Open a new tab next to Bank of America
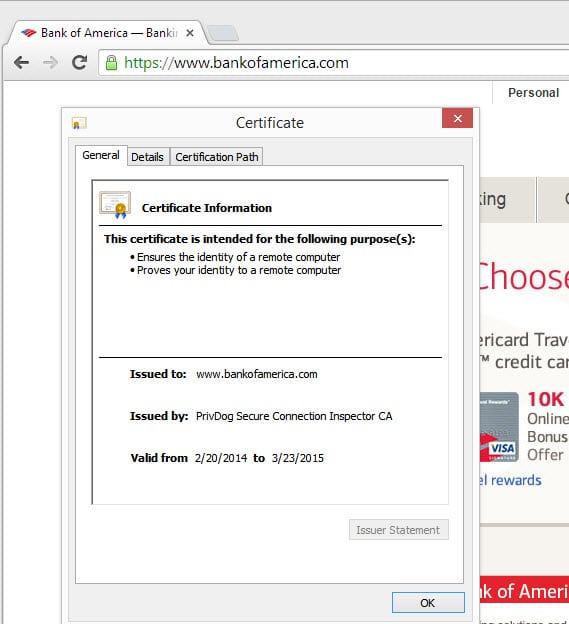The image size is (569, 624). (x=223, y=34)
